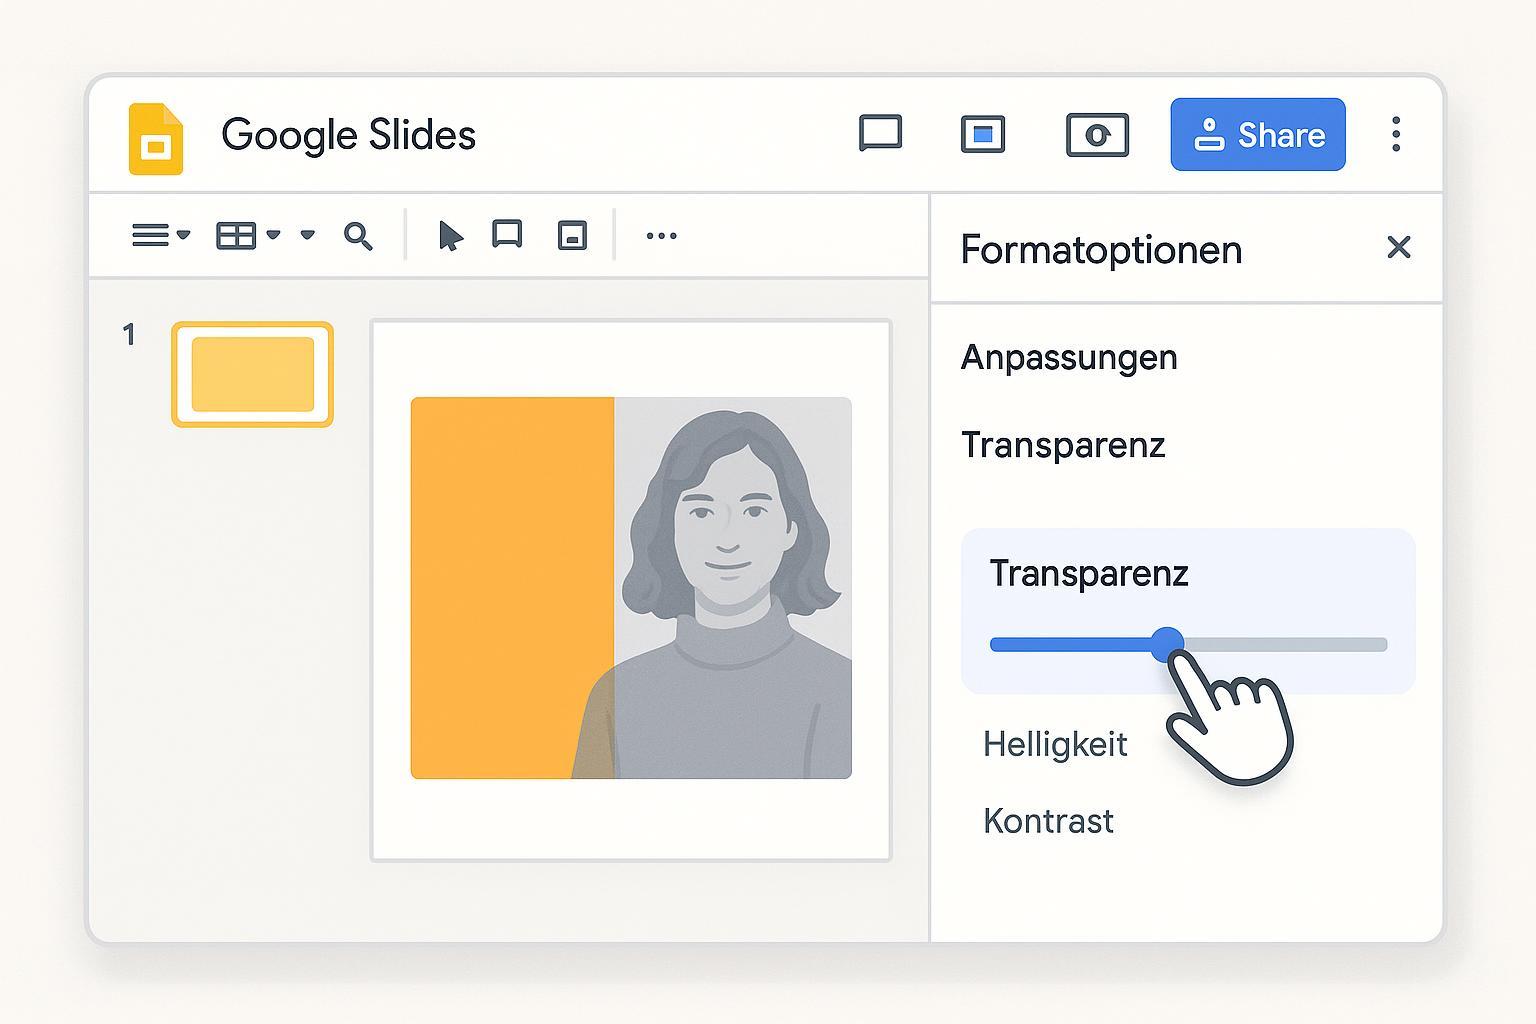Viewport: 1536px width, 1024px height.
Task: Click the camera record icon in header
Action: pos(1097,135)
